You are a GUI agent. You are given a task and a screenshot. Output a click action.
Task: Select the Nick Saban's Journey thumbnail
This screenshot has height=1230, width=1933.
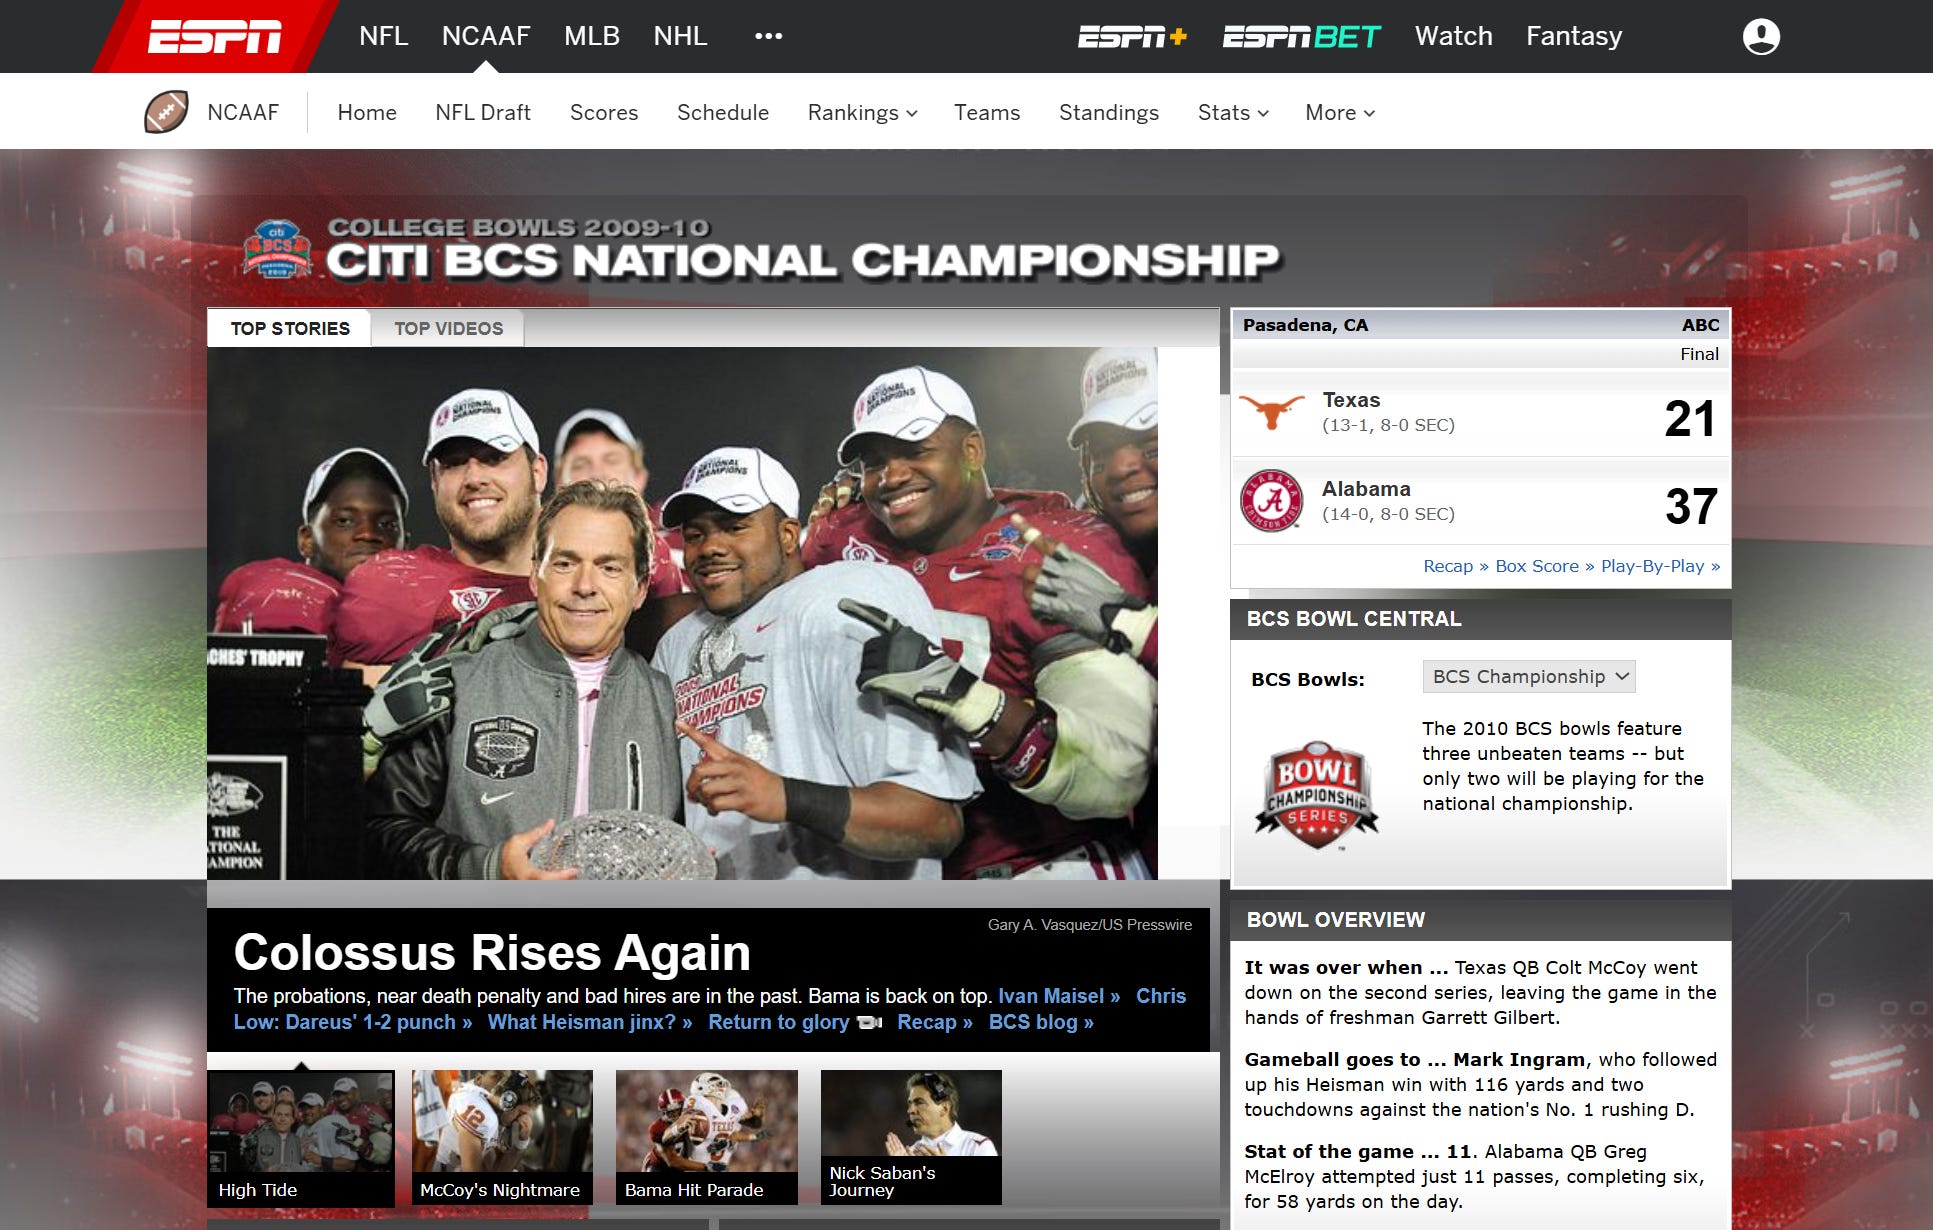coord(910,1136)
